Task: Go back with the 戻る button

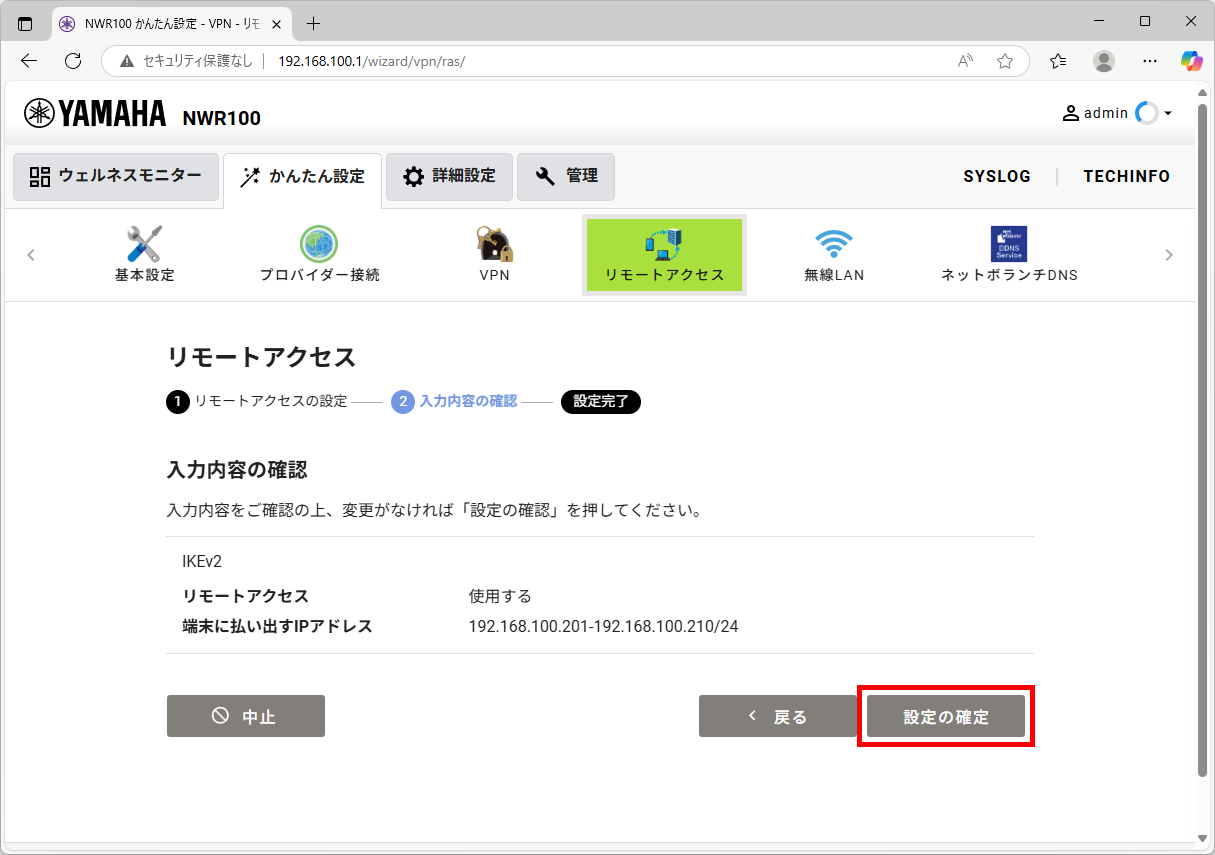Action: point(778,716)
